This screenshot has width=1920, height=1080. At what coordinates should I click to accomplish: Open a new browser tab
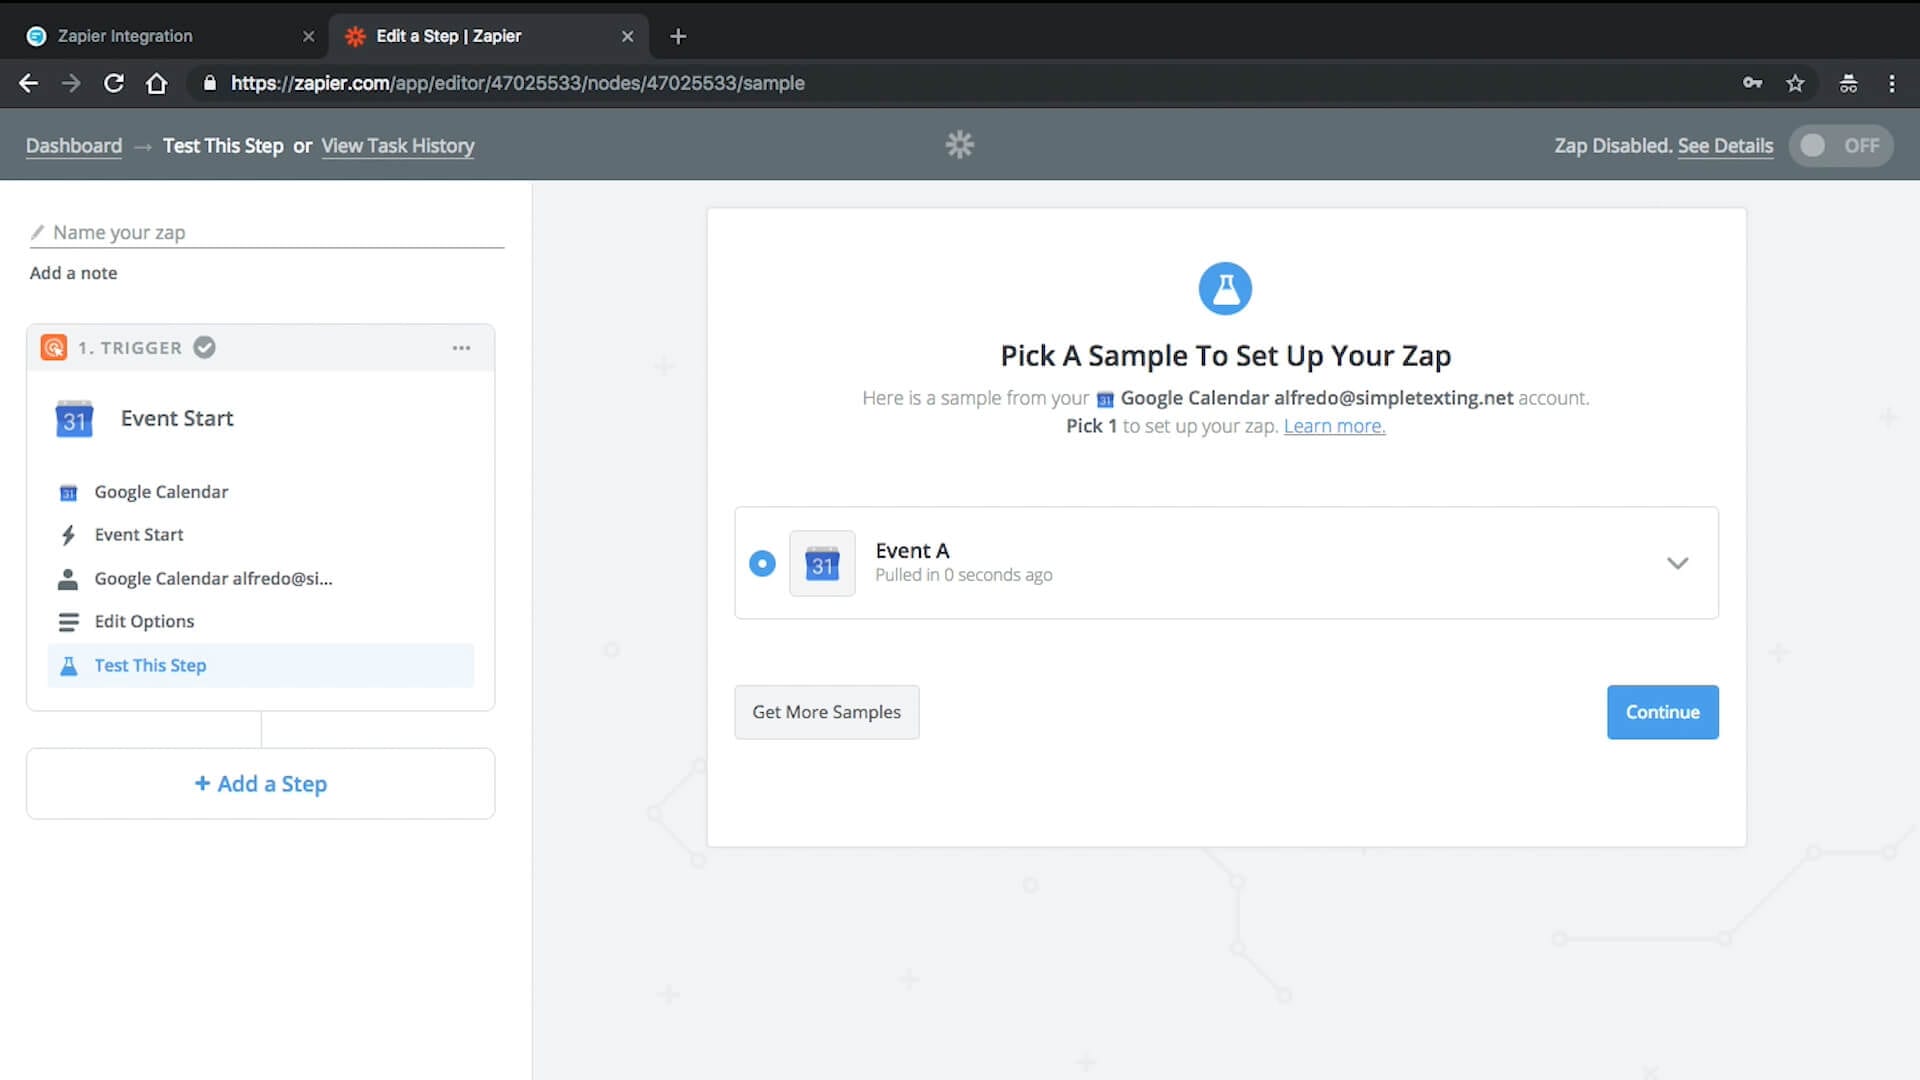click(x=678, y=36)
